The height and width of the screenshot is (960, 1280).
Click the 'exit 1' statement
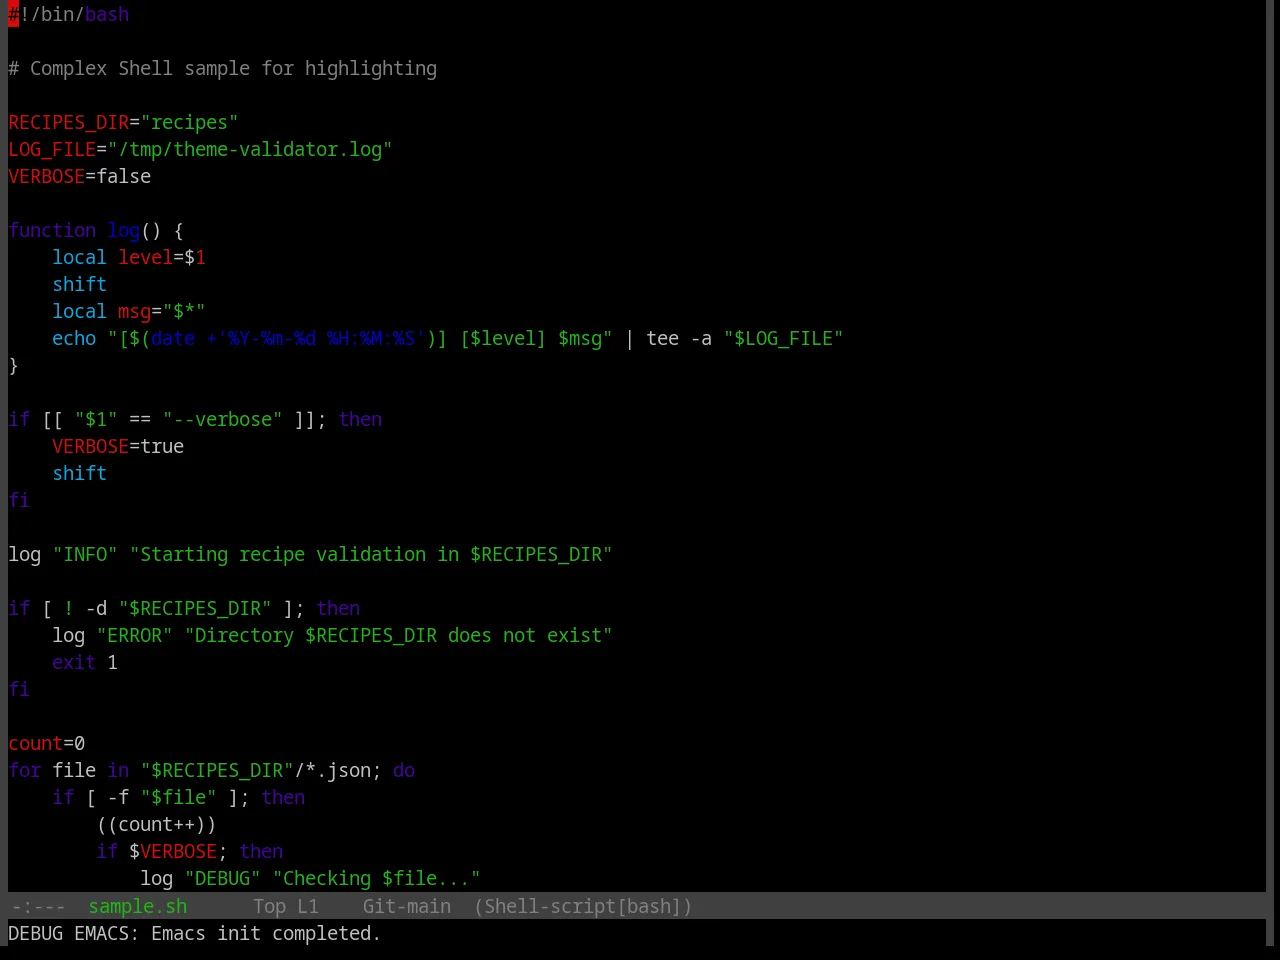point(85,662)
